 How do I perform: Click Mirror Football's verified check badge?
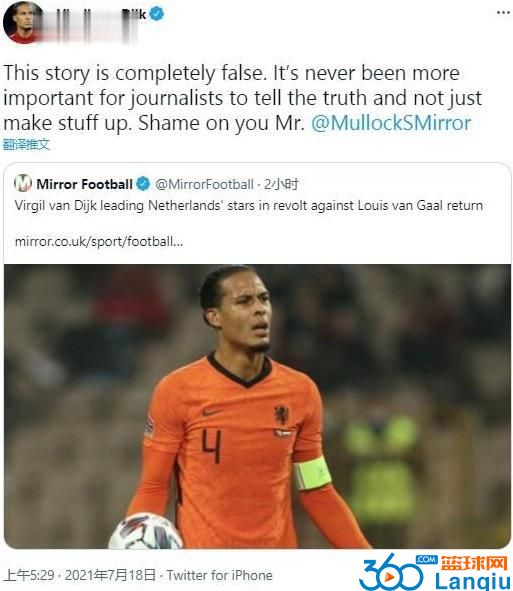point(143,184)
